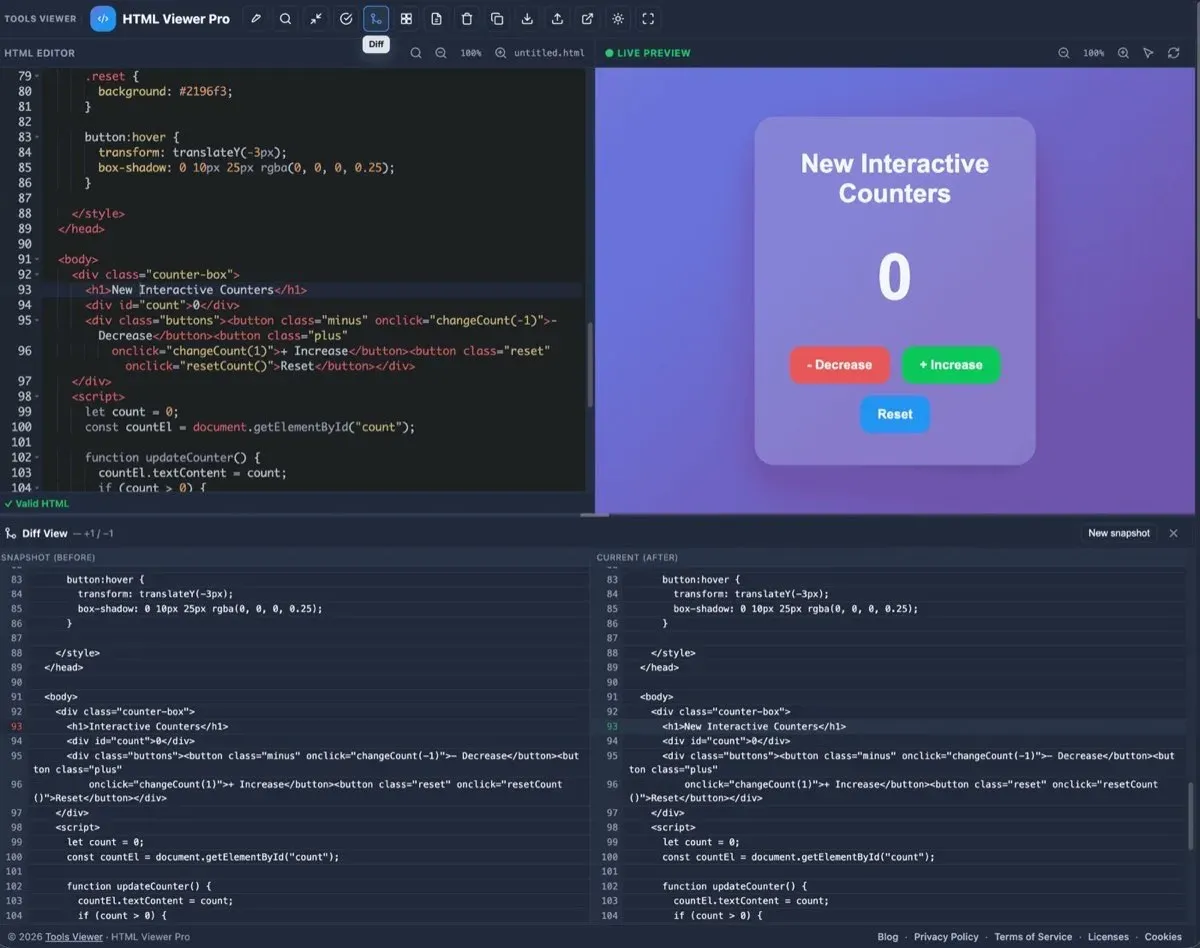This screenshot has width=1200, height=948.
Task: Open the Blog footer link
Action: 888,937
